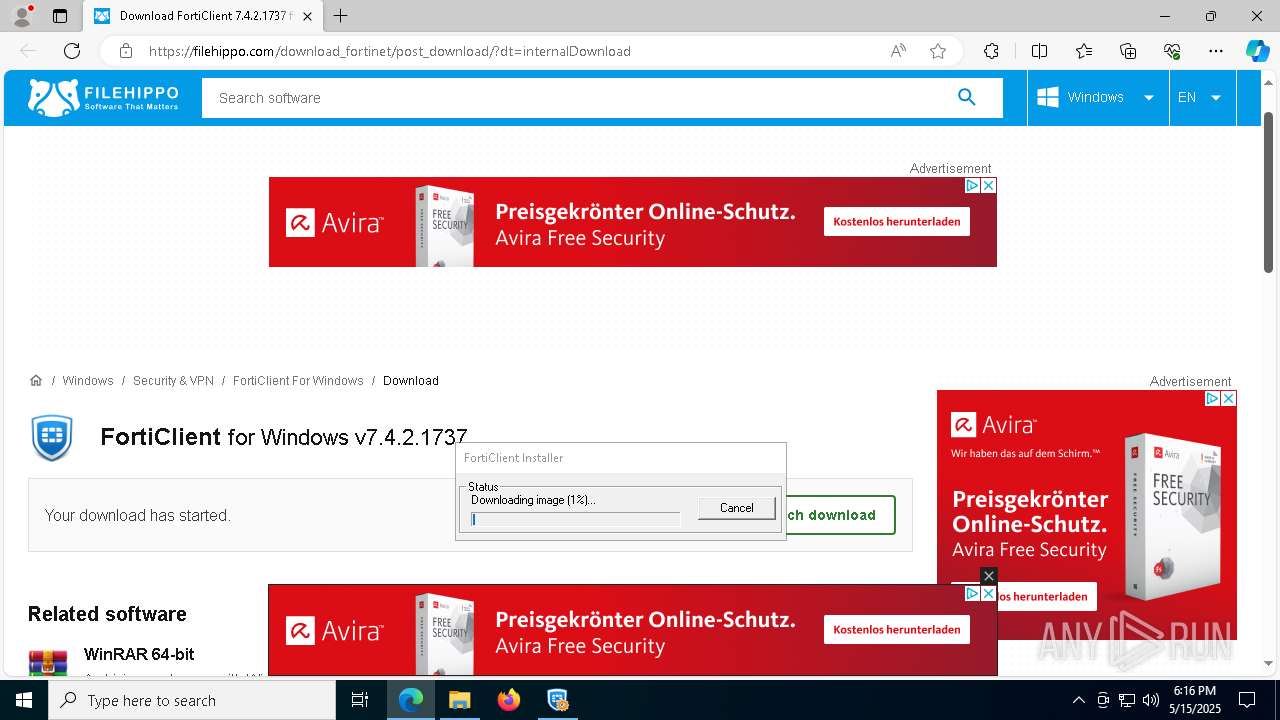Open clock and date in taskbar
Screen dimensions: 1280x720
(x=1194, y=700)
